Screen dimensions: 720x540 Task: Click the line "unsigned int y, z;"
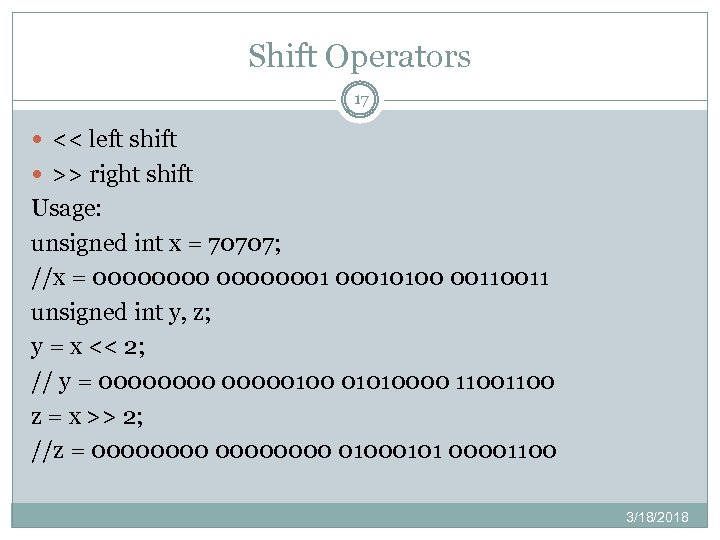(x=130, y=312)
